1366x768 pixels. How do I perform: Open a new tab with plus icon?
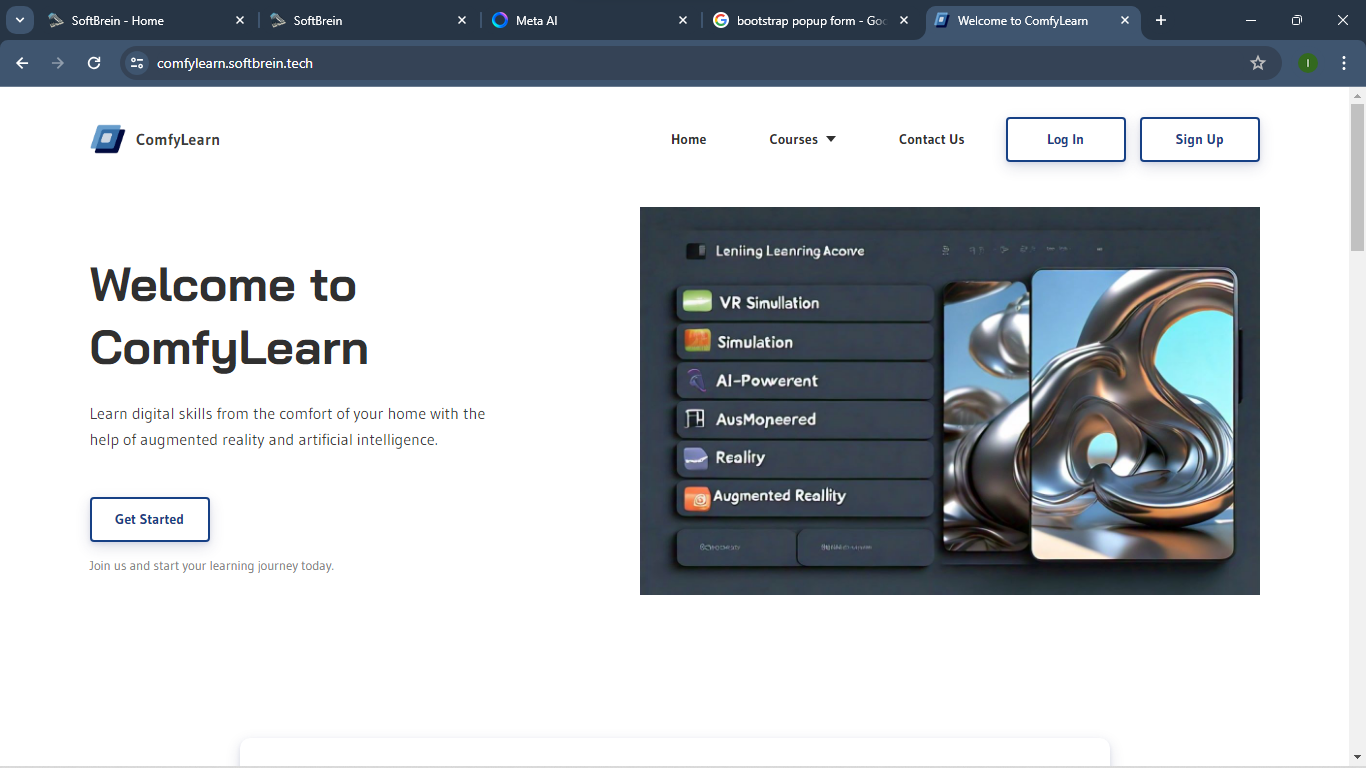(x=1161, y=20)
